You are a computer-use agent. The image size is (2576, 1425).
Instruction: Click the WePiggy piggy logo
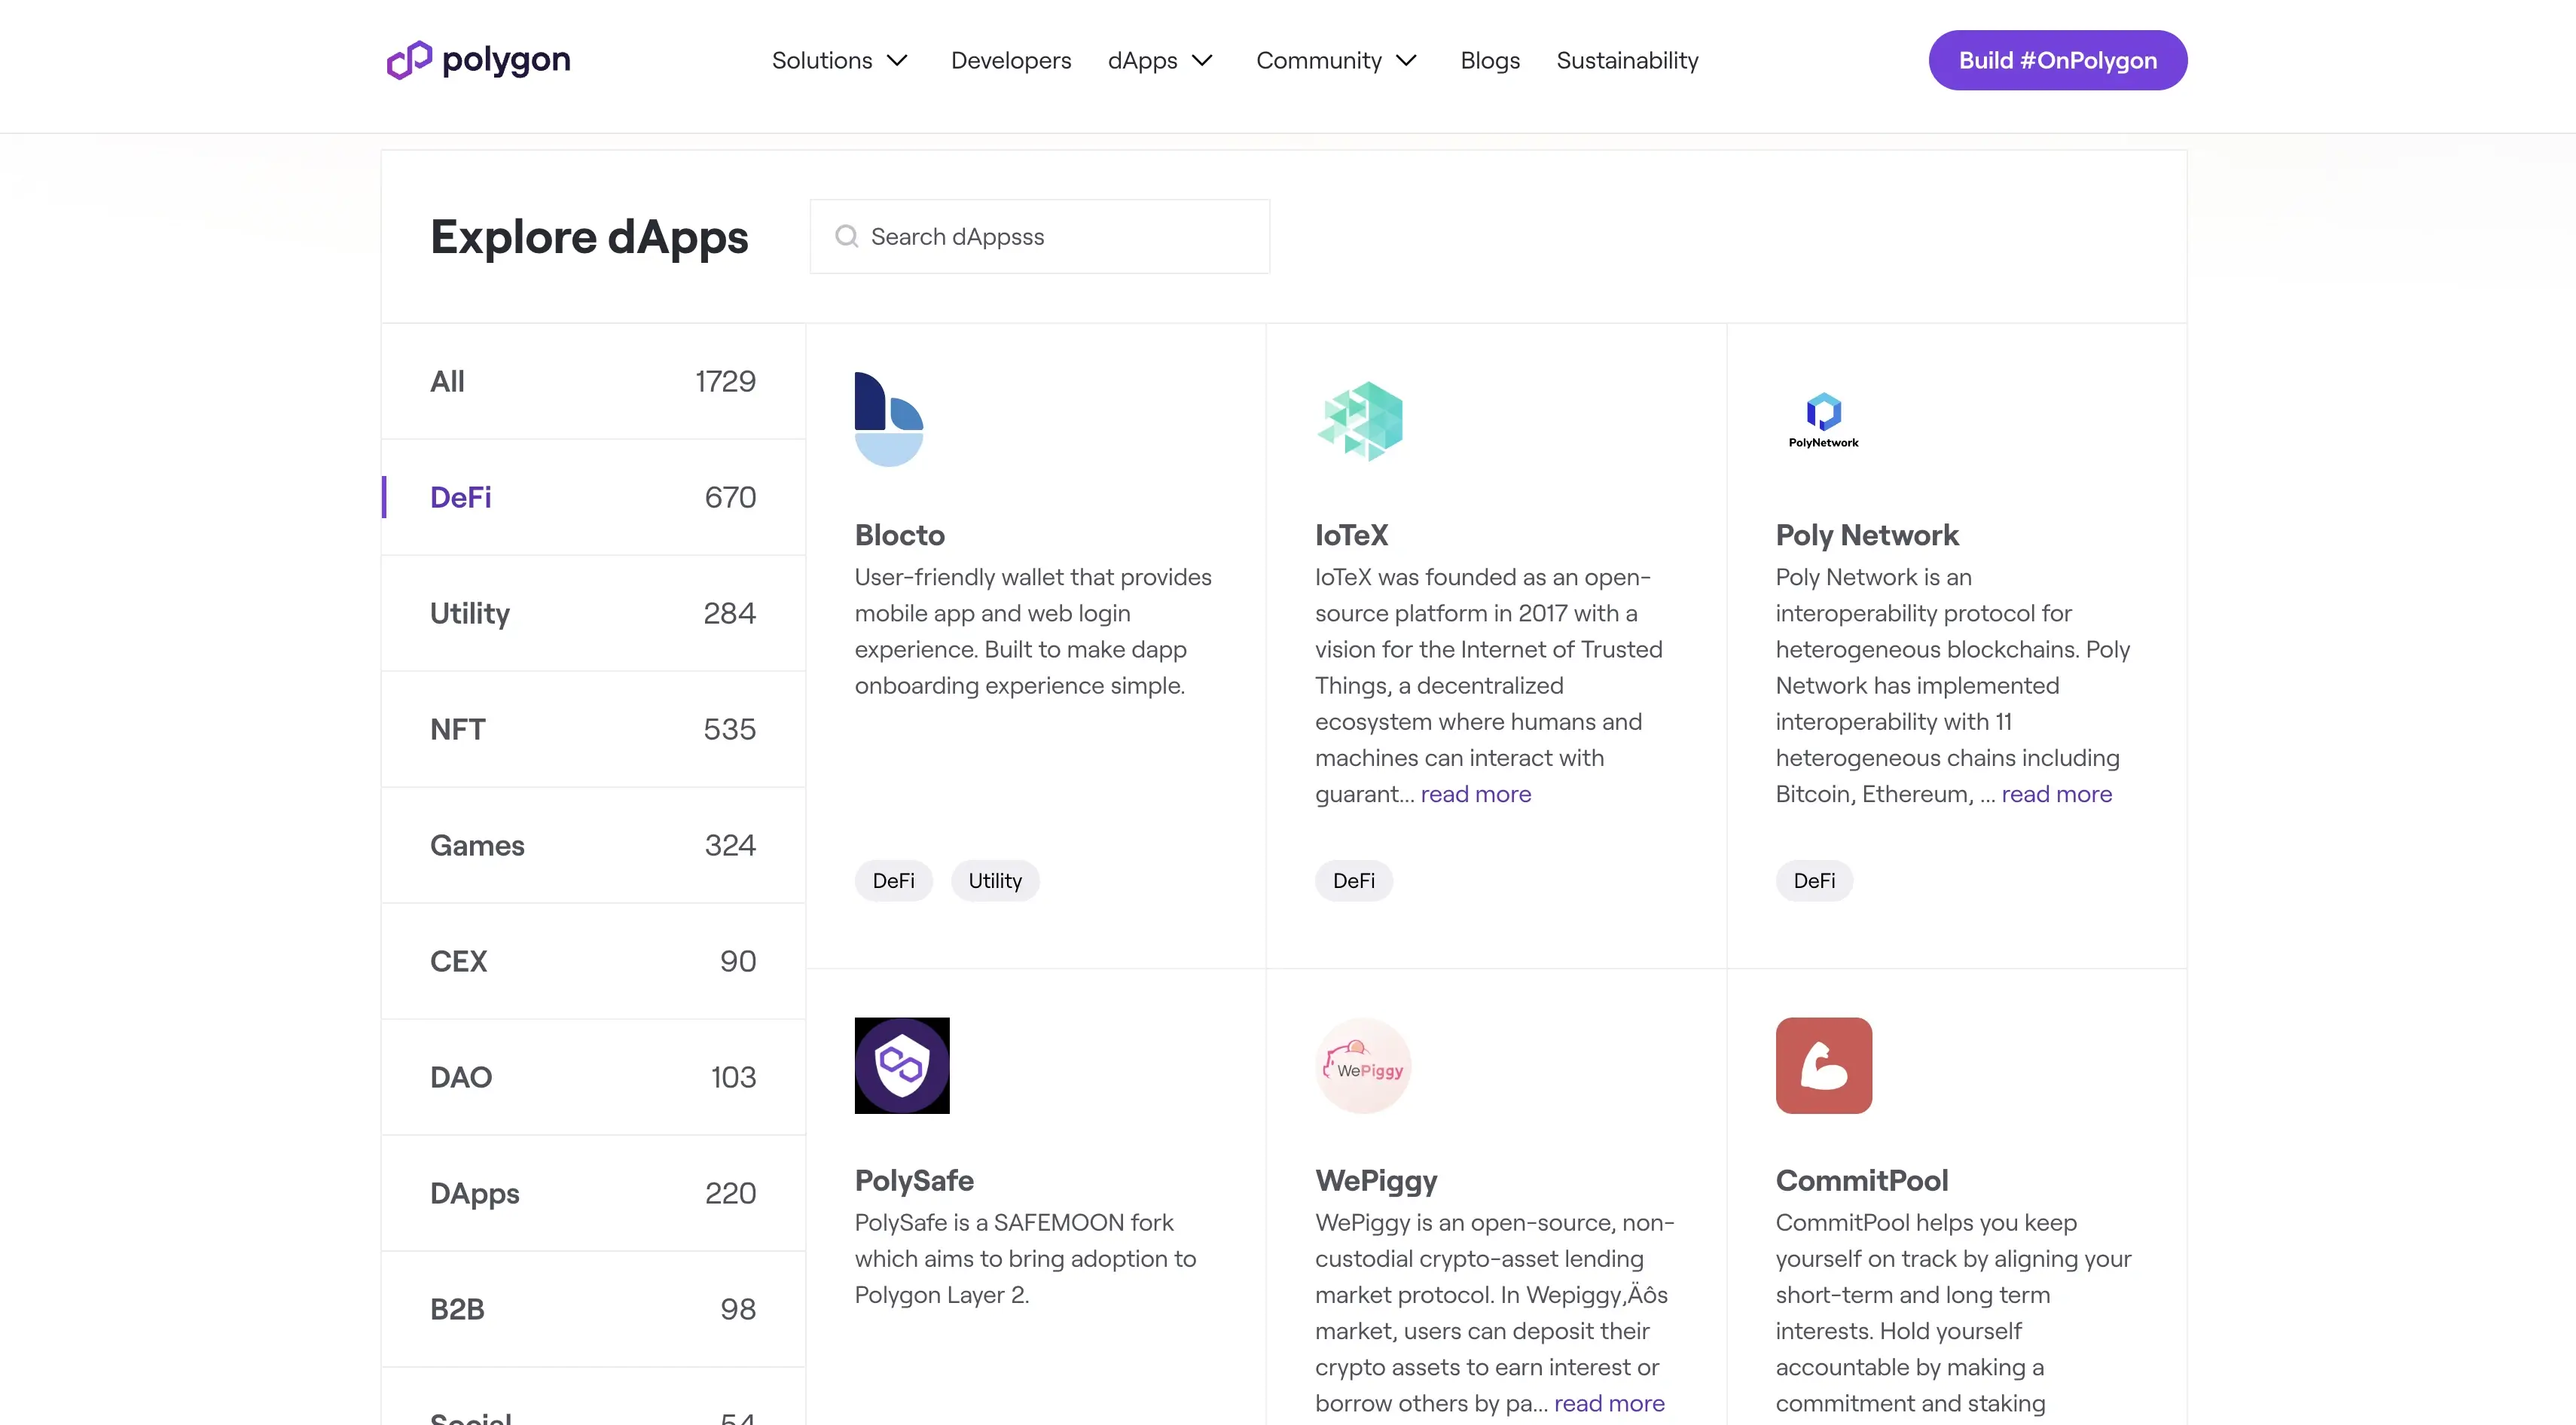point(1362,1065)
